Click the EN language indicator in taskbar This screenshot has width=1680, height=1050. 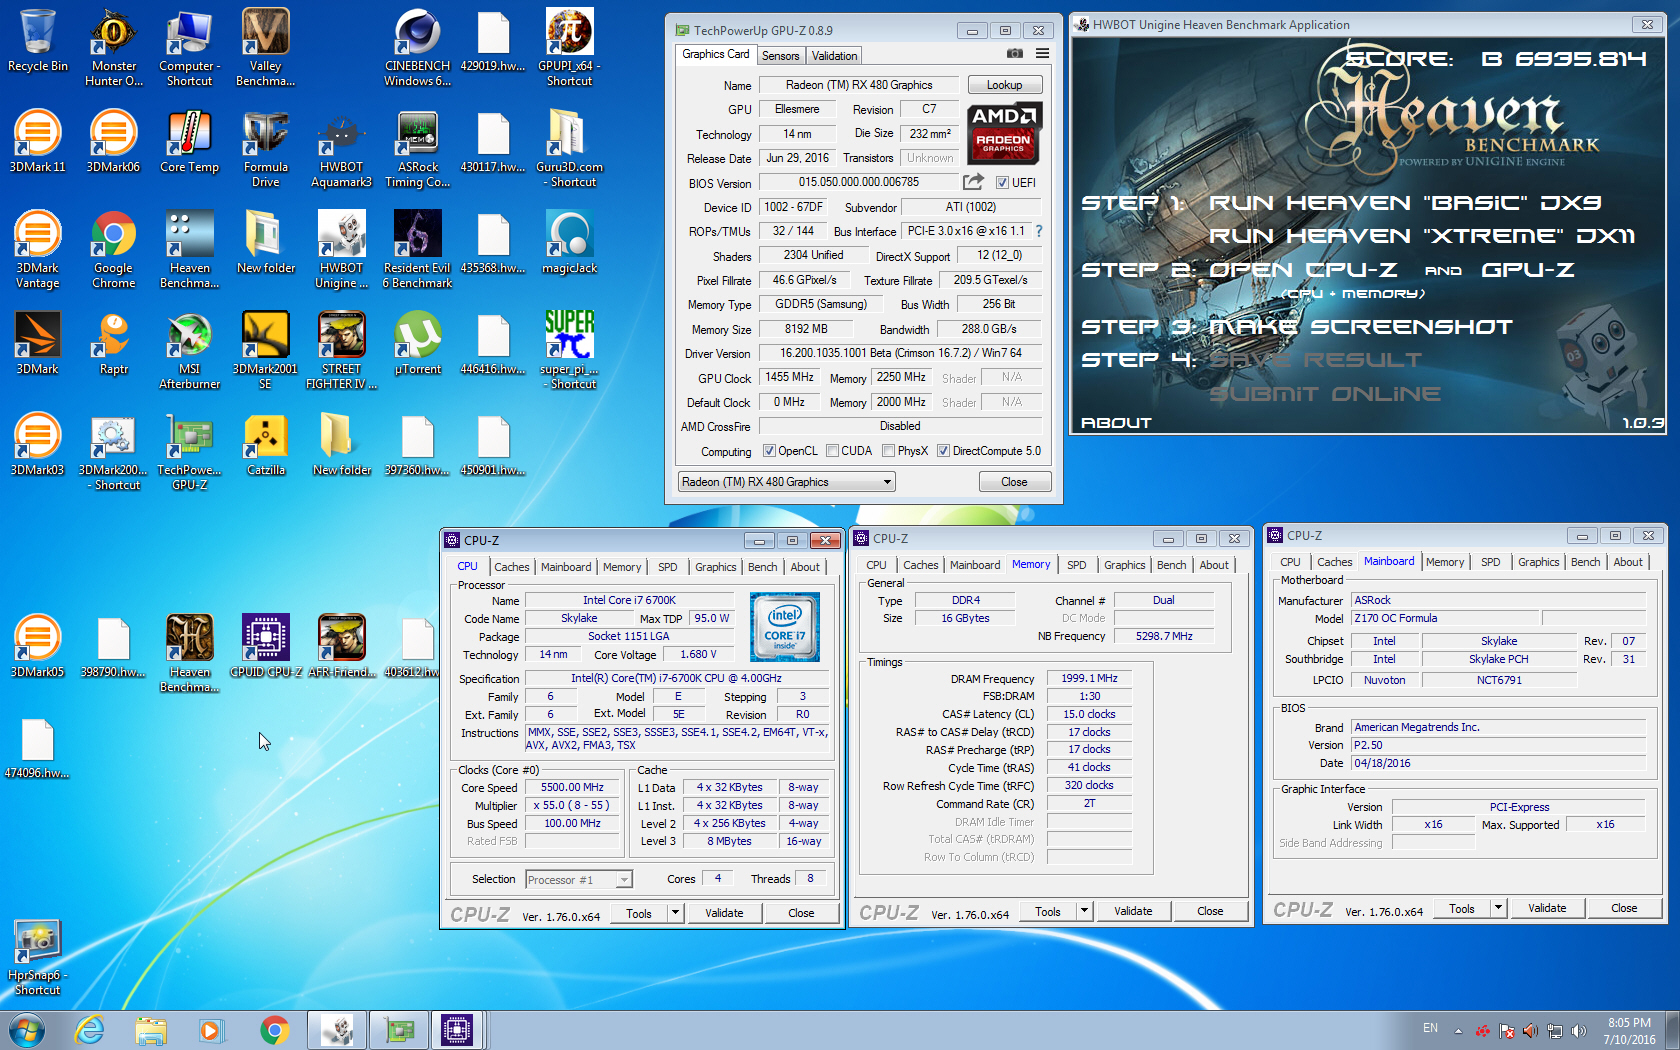(x=1430, y=1028)
